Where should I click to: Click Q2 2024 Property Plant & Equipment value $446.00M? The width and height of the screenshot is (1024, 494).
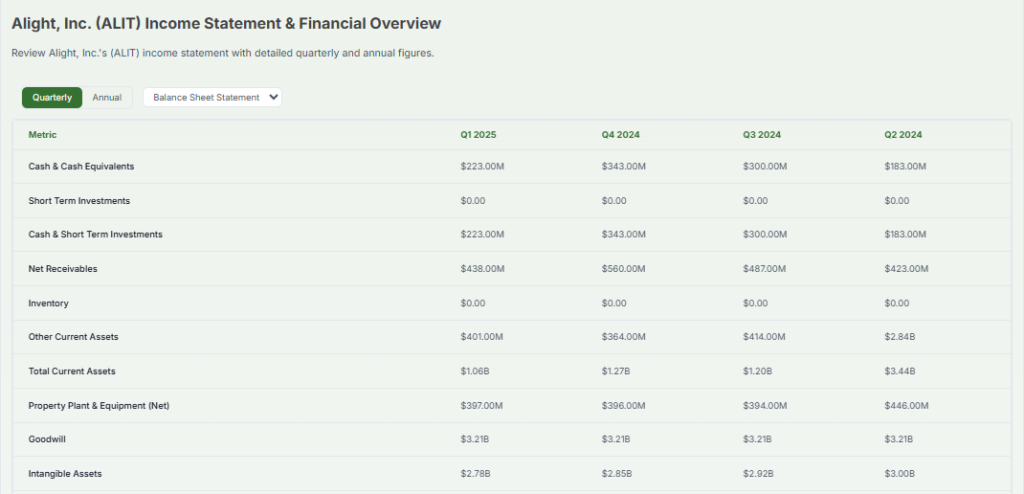coord(906,405)
